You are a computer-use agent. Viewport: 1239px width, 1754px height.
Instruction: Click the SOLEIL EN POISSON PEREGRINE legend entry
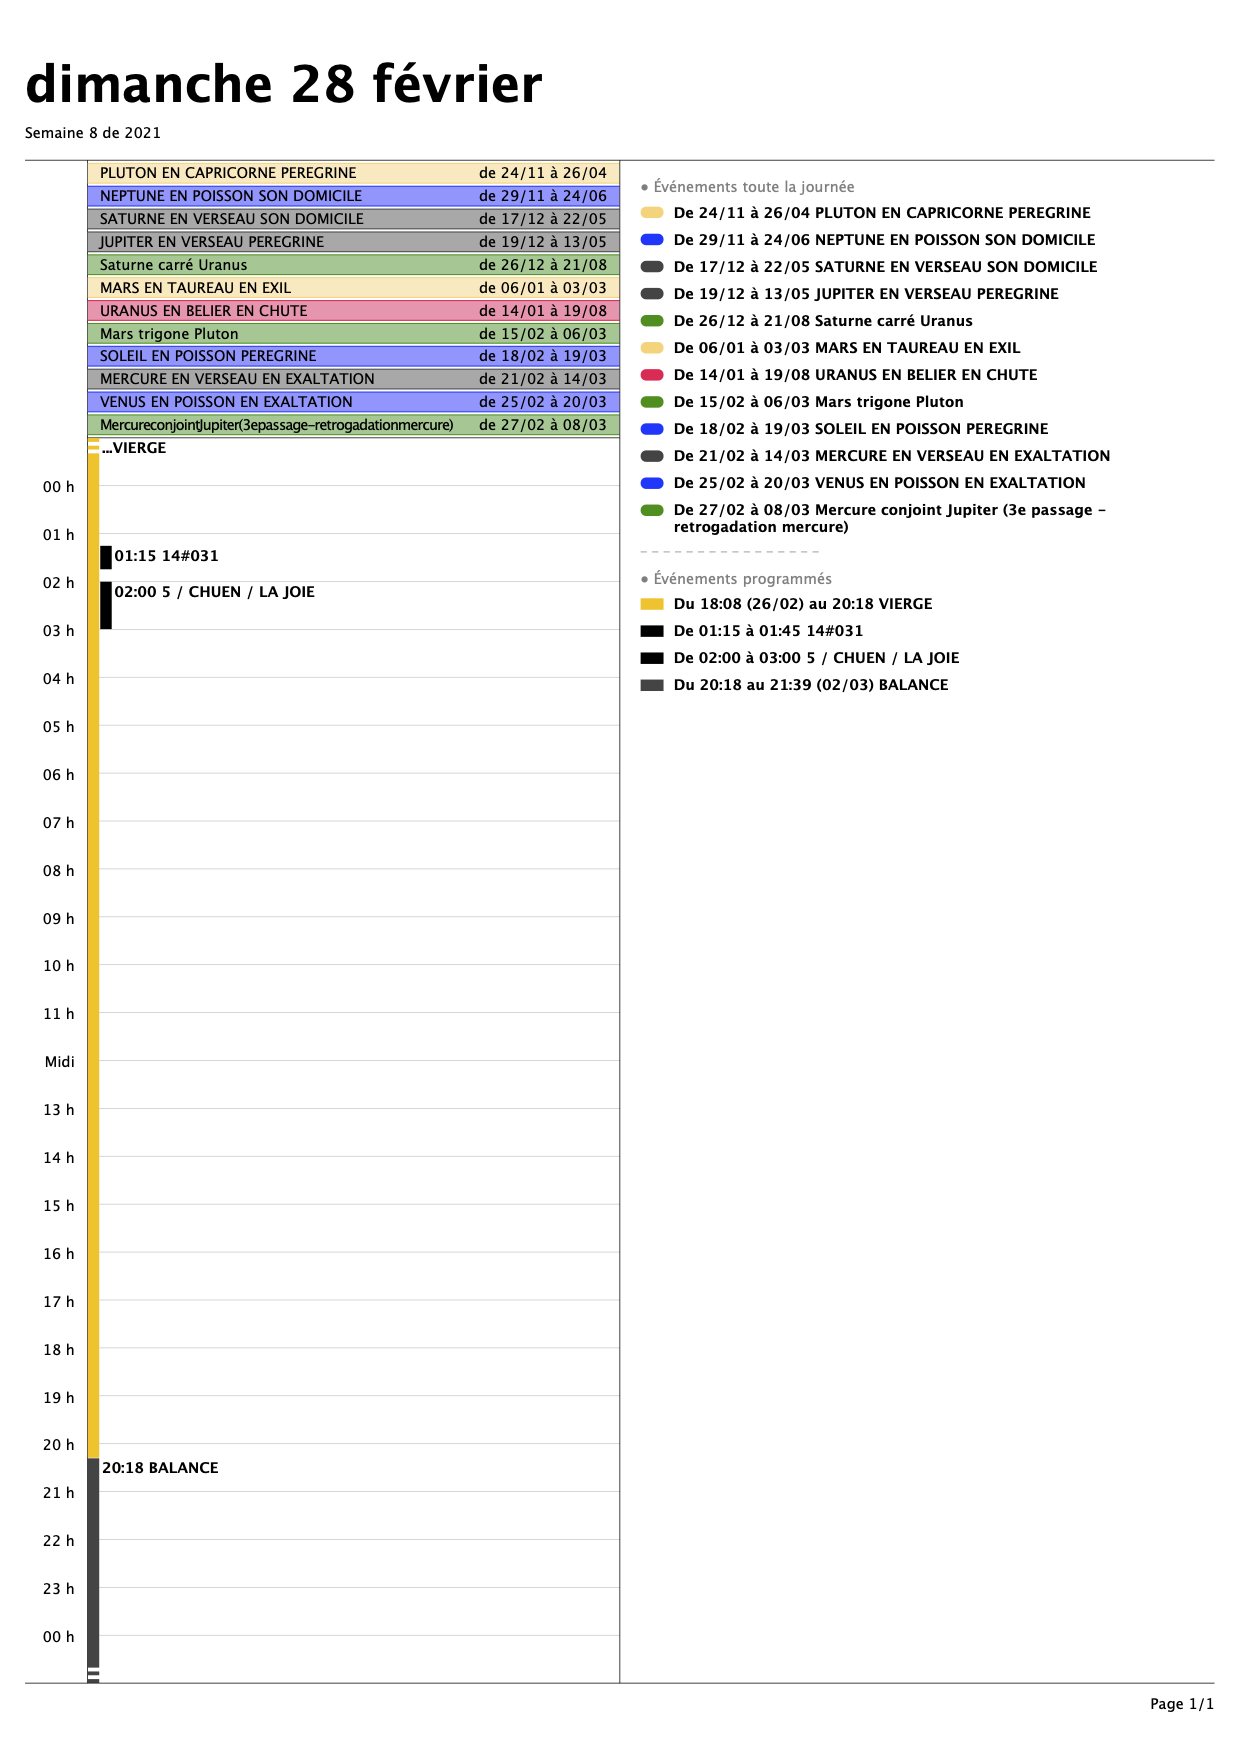(861, 429)
